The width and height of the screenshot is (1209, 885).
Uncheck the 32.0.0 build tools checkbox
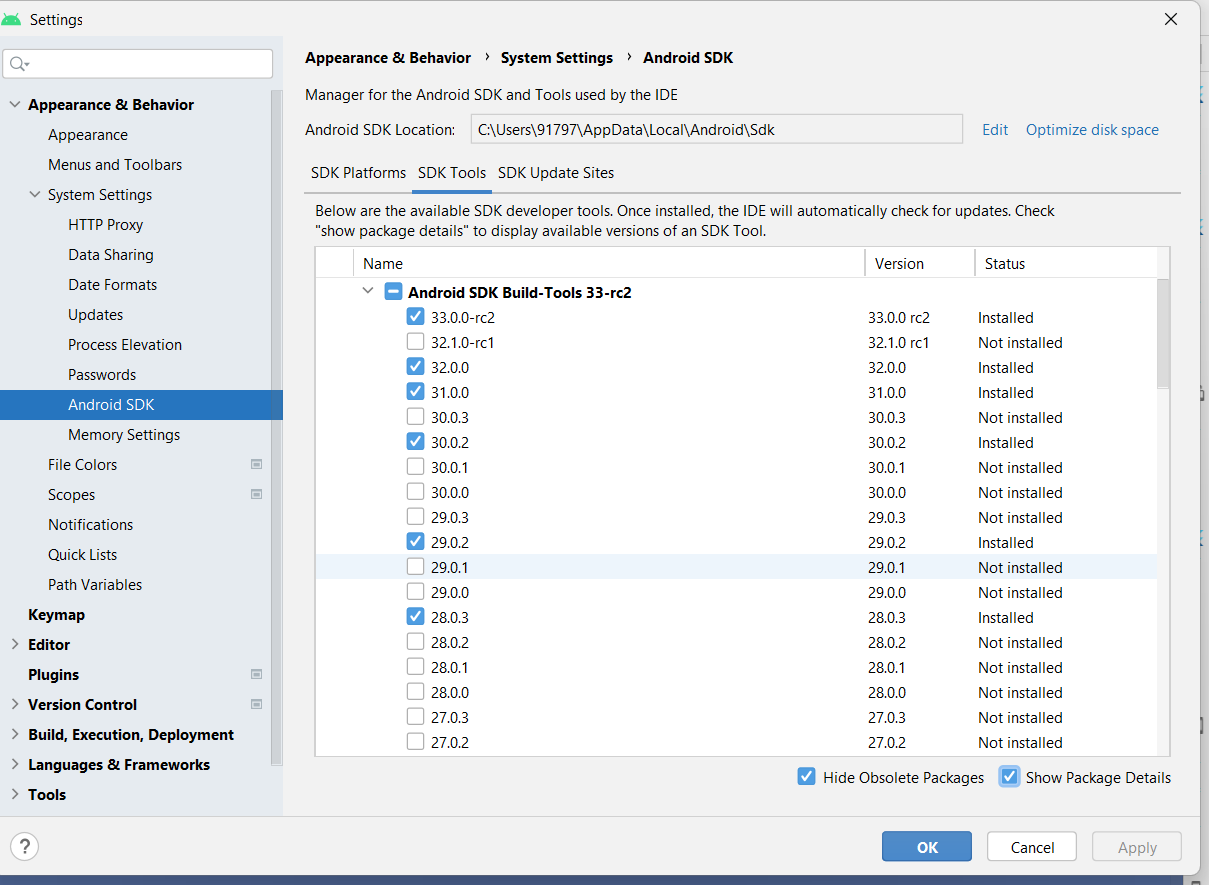[416, 367]
